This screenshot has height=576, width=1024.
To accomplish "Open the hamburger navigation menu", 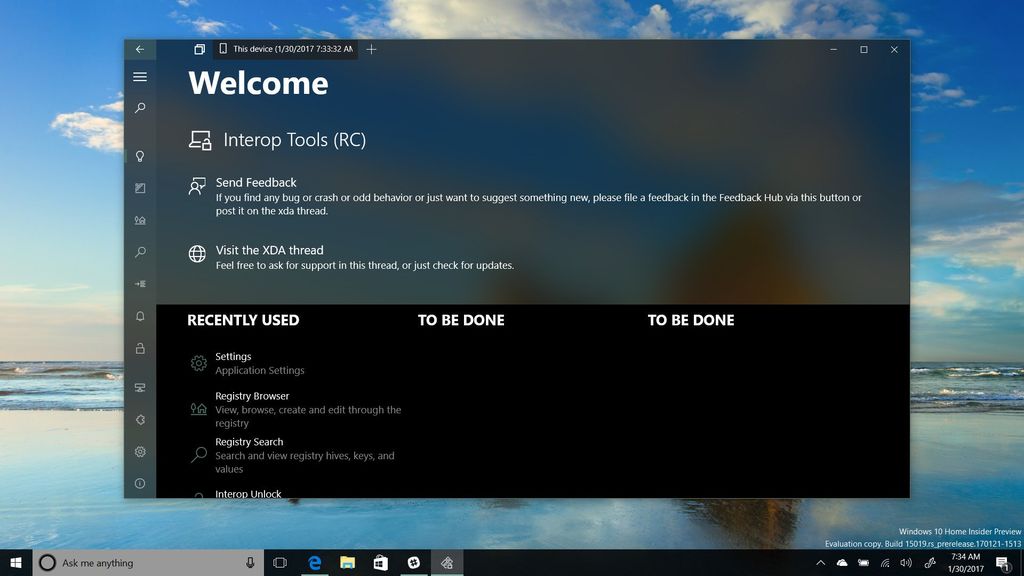I will point(140,76).
